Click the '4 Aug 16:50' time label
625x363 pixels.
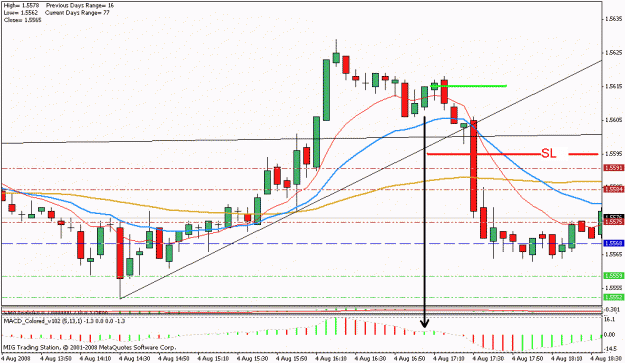tap(409, 359)
